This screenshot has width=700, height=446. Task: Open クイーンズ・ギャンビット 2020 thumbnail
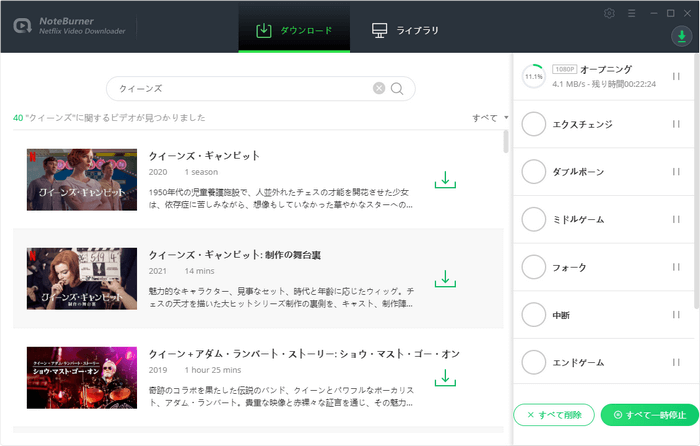82,179
